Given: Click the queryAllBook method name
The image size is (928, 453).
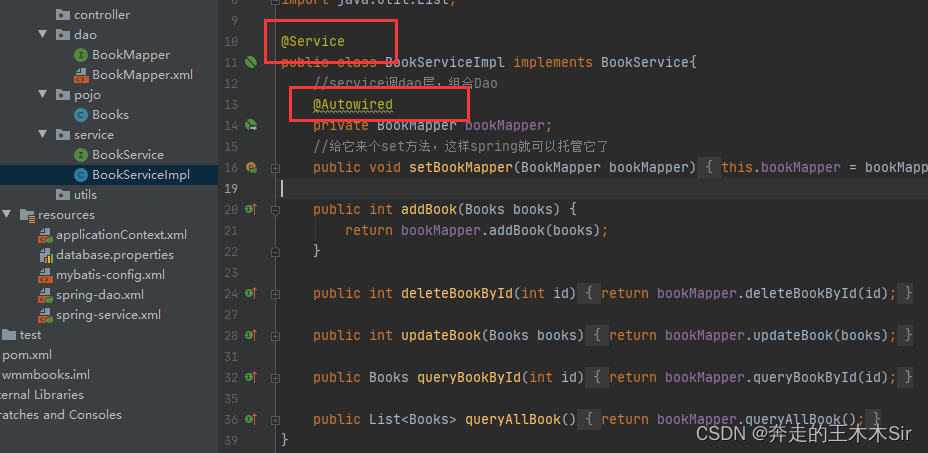Looking at the screenshot, I should coord(513,420).
